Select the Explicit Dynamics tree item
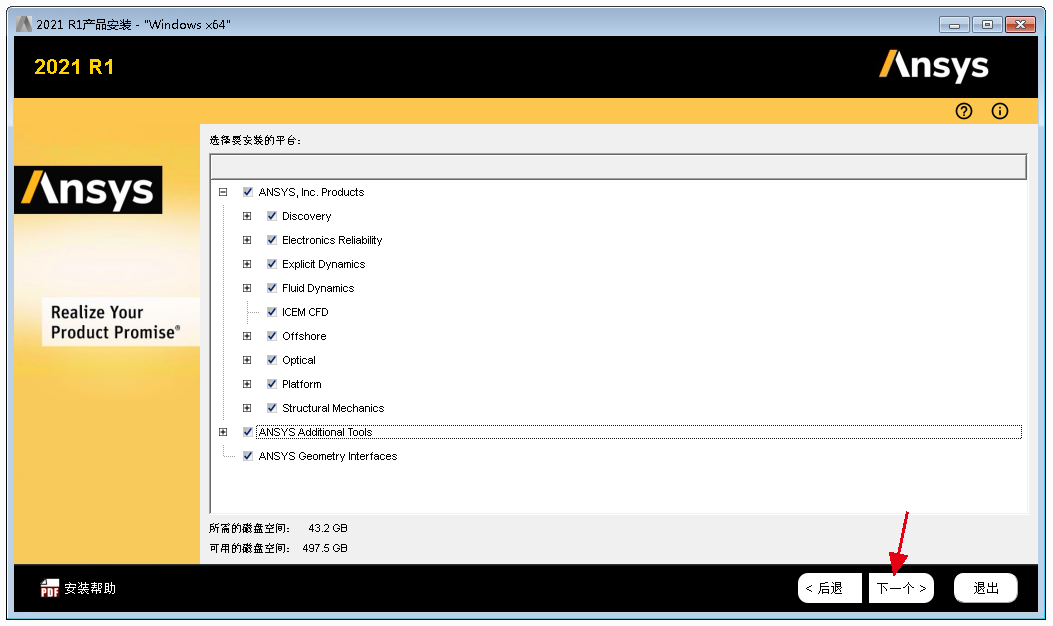This screenshot has width=1053, height=626. point(323,264)
